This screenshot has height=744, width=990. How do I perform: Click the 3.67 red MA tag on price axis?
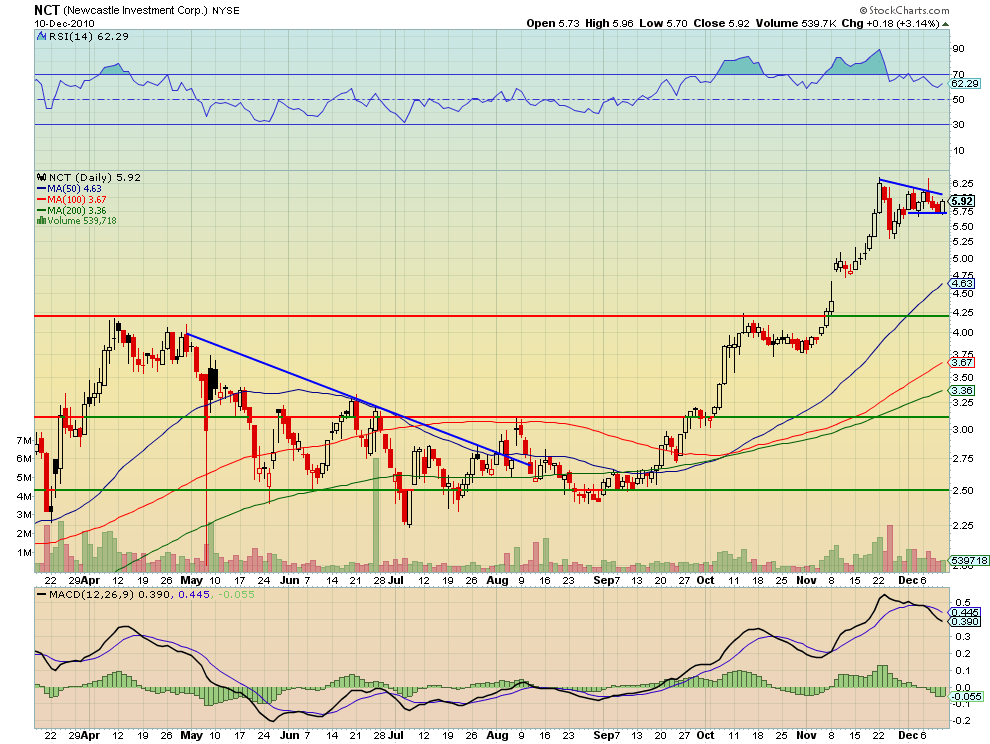pyautogui.click(x=962, y=363)
